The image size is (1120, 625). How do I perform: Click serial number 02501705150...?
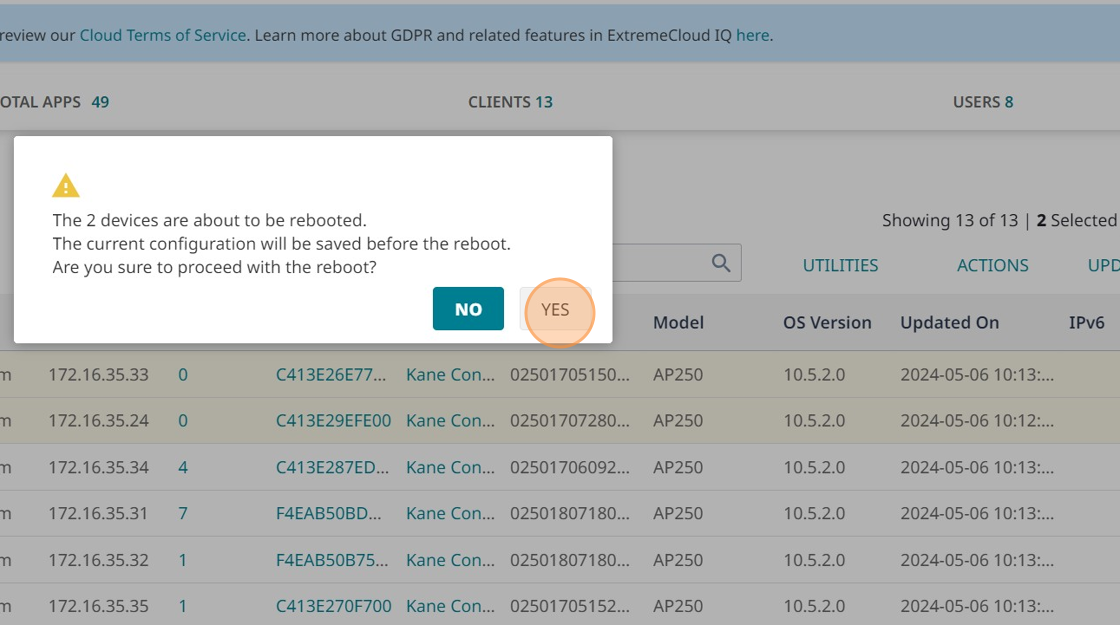tap(570, 374)
